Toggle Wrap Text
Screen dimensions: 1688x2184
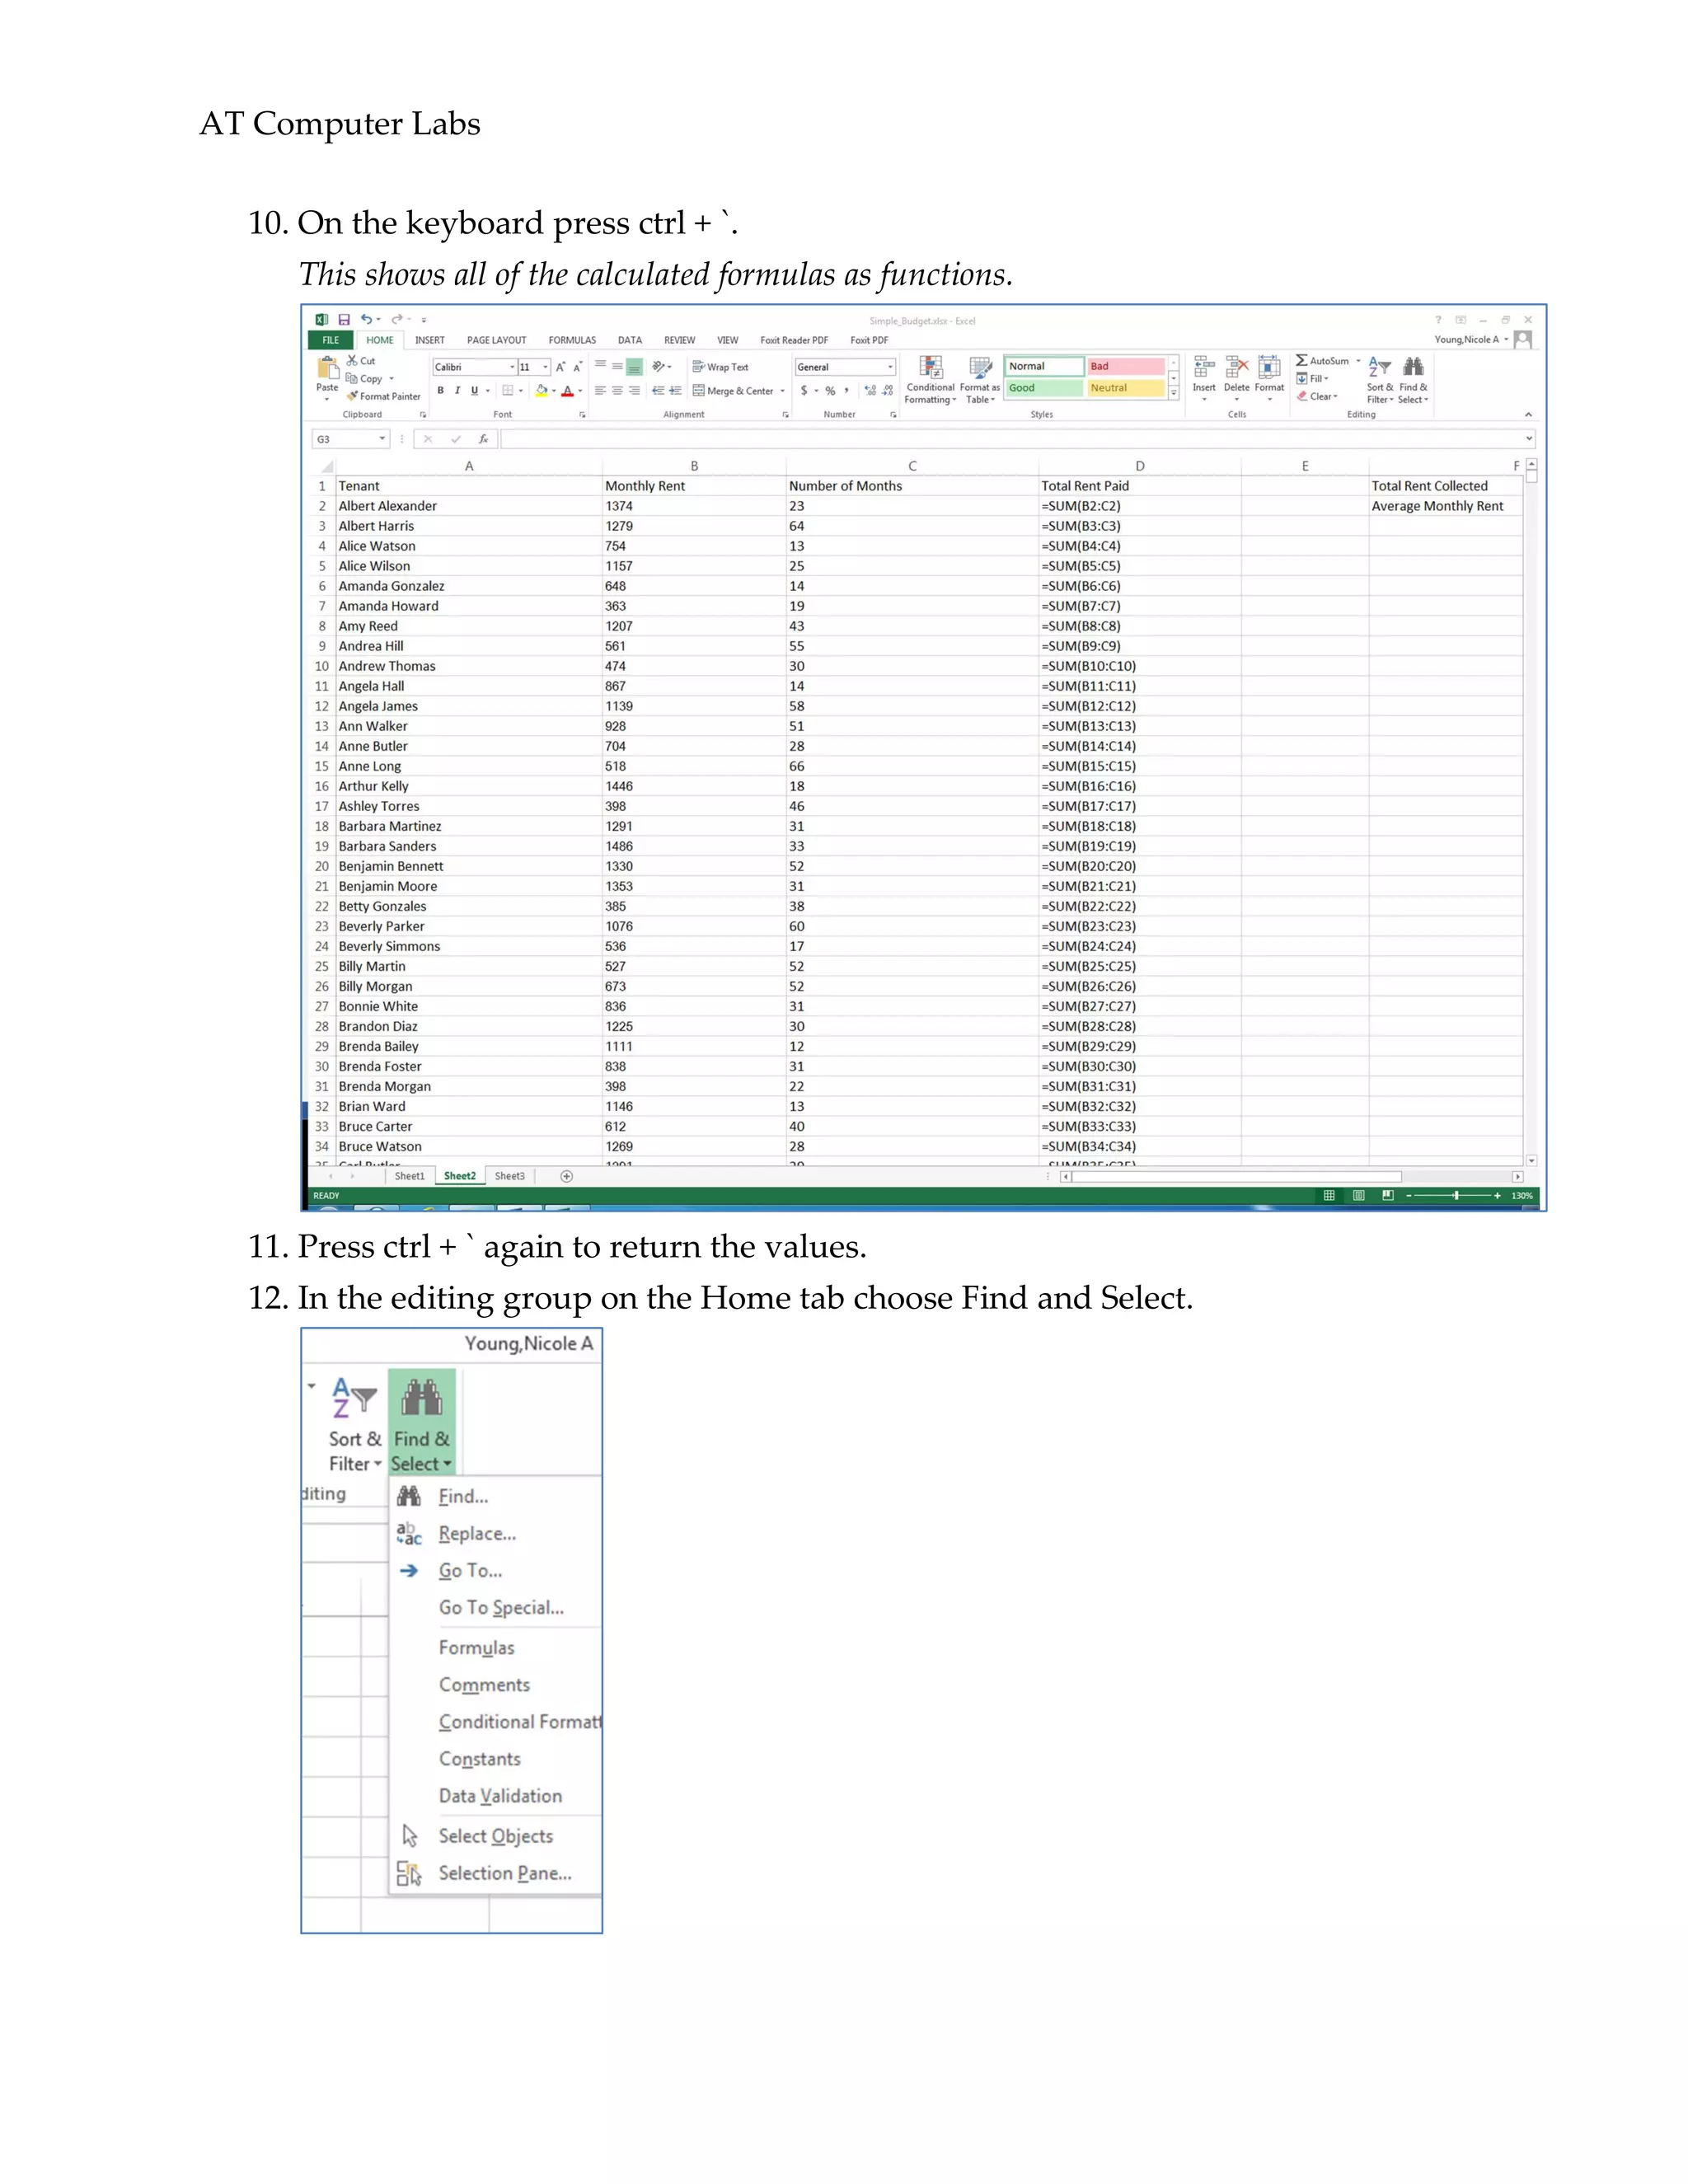coord(720,367)
